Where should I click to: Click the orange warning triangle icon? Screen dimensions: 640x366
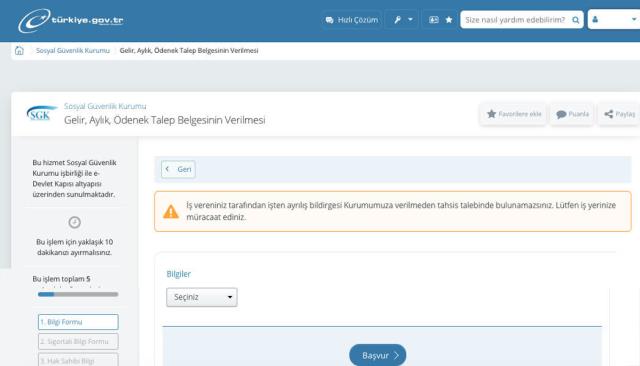pyautogui.click(x=171, y=211)
